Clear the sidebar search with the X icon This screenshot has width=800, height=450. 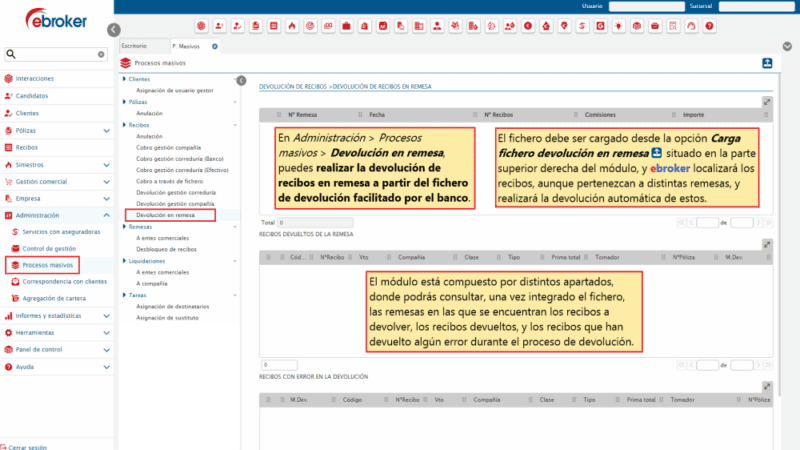[x=101, y=54]
